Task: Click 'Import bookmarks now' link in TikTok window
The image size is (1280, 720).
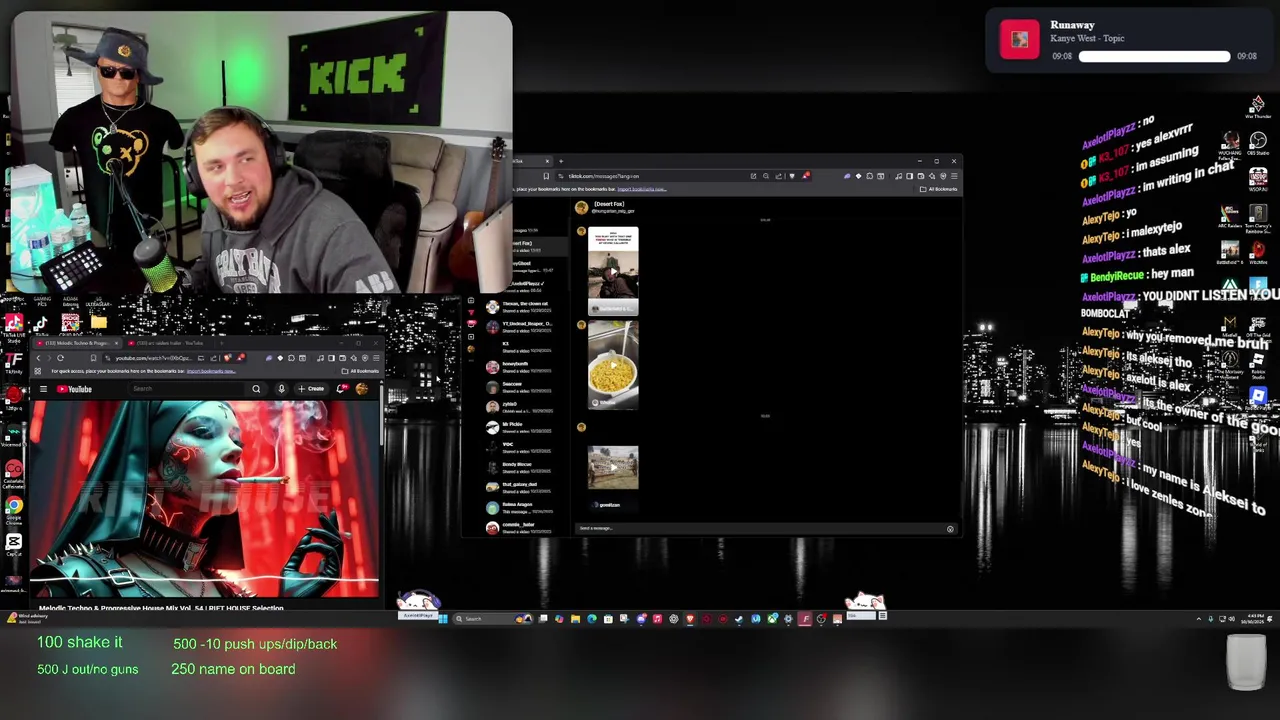Action: click(x=641, y=189)
